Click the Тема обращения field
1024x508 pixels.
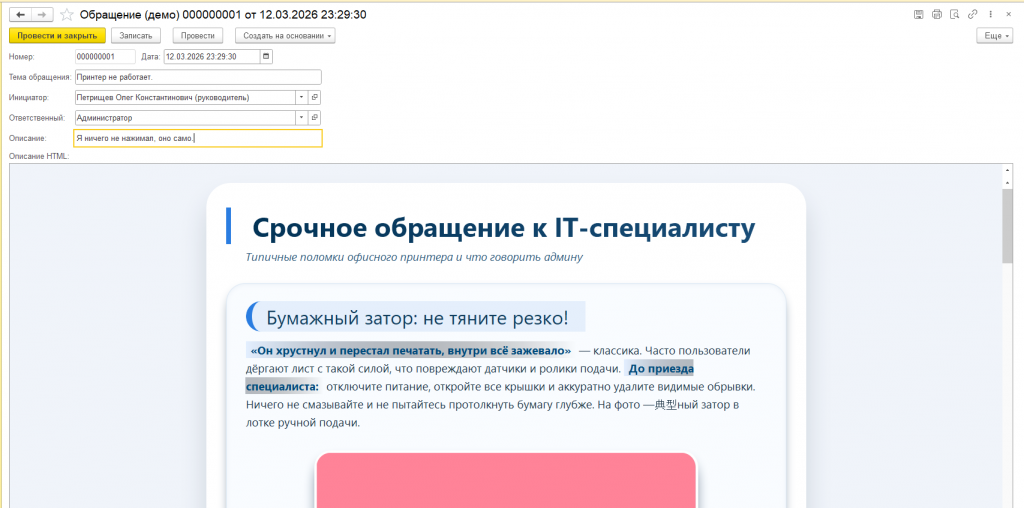(198, 77)
